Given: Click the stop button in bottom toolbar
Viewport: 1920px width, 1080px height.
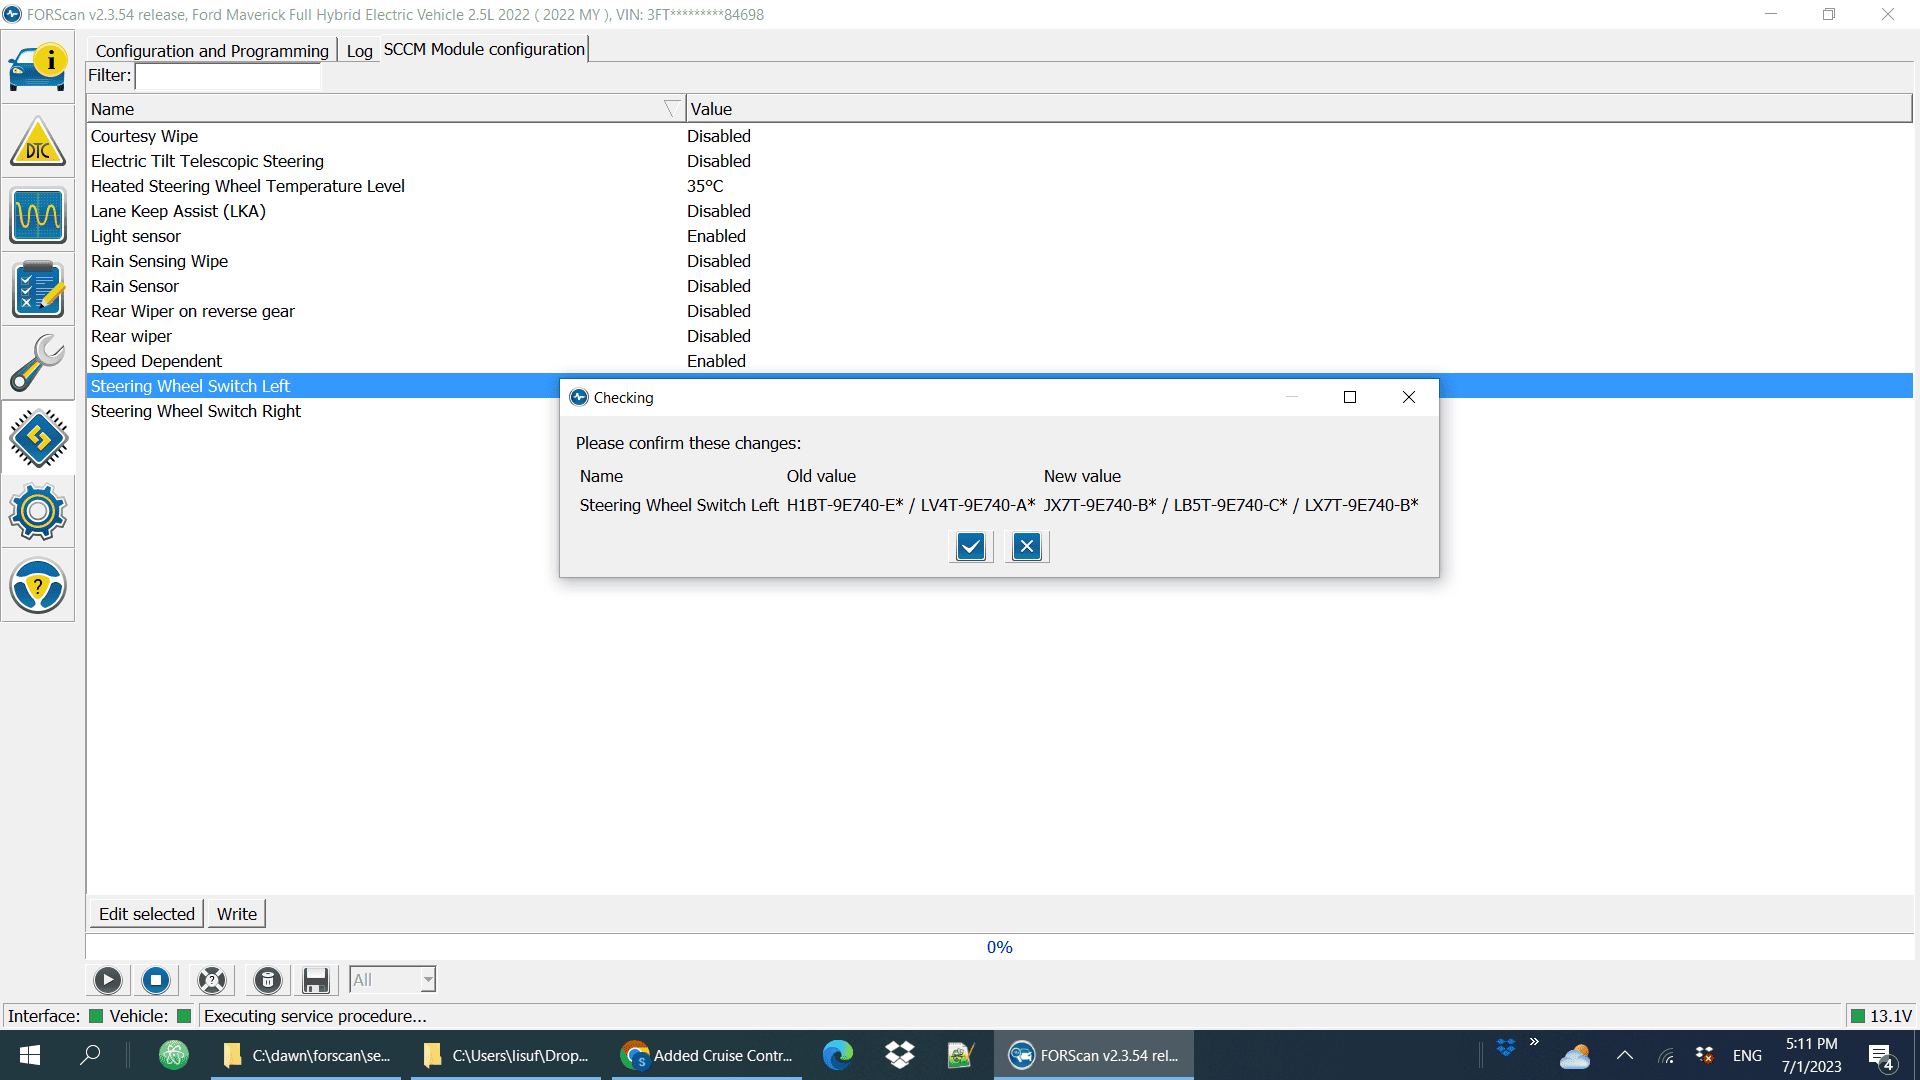Looking at the screenshot, I should 156,980.
